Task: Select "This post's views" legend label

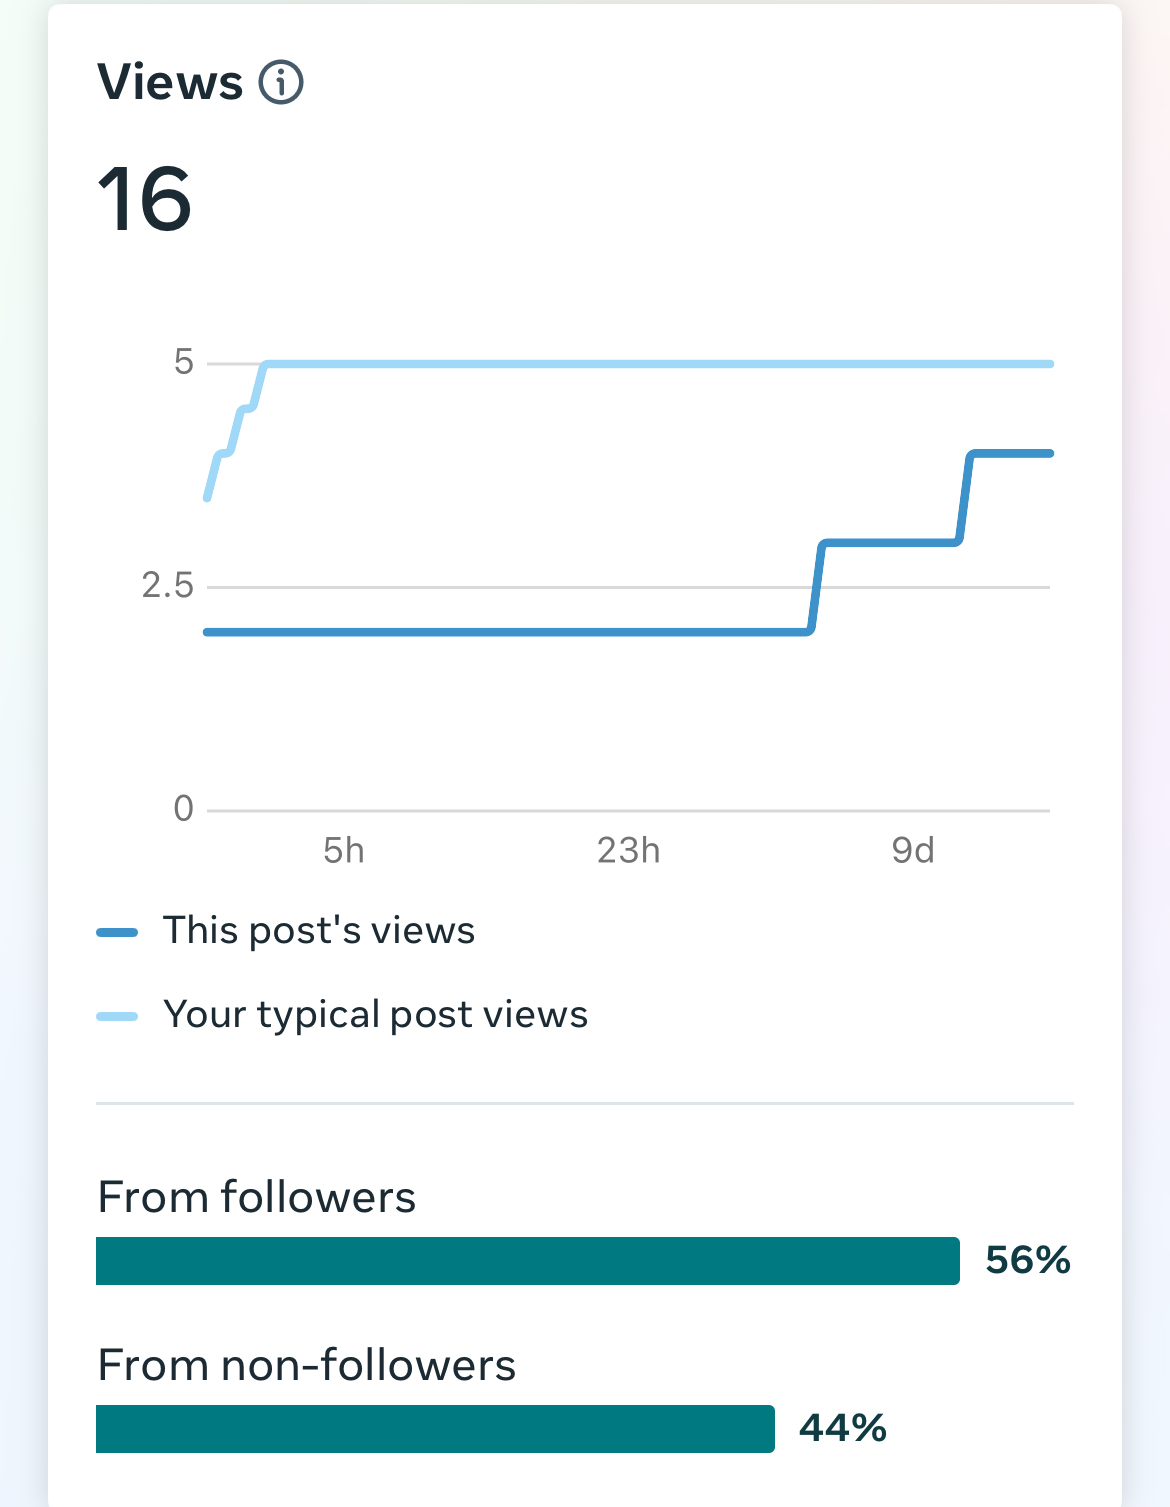Action: [x=319, y=931]
